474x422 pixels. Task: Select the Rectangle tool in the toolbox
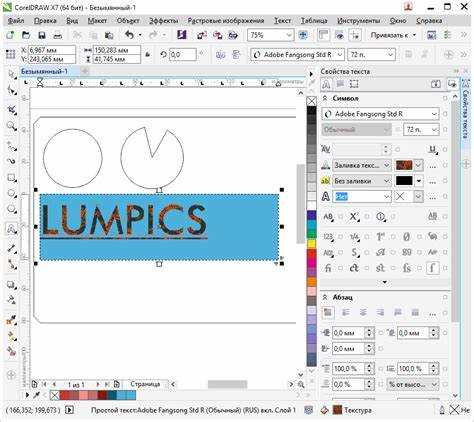pos(12,178)
